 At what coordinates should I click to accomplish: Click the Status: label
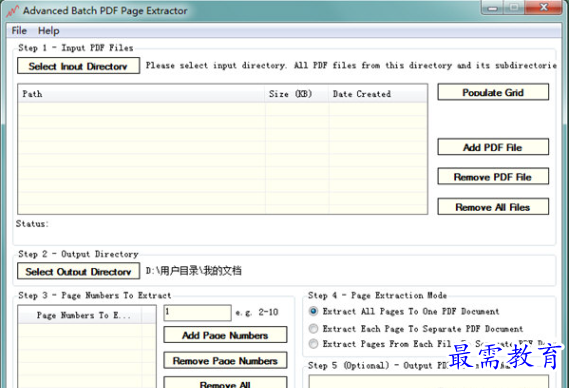[32, 224]
